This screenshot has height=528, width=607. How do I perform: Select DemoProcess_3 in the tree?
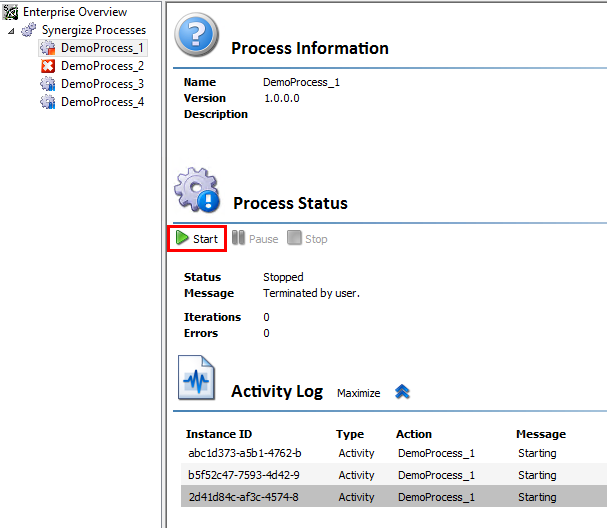(x=102, y=84)
